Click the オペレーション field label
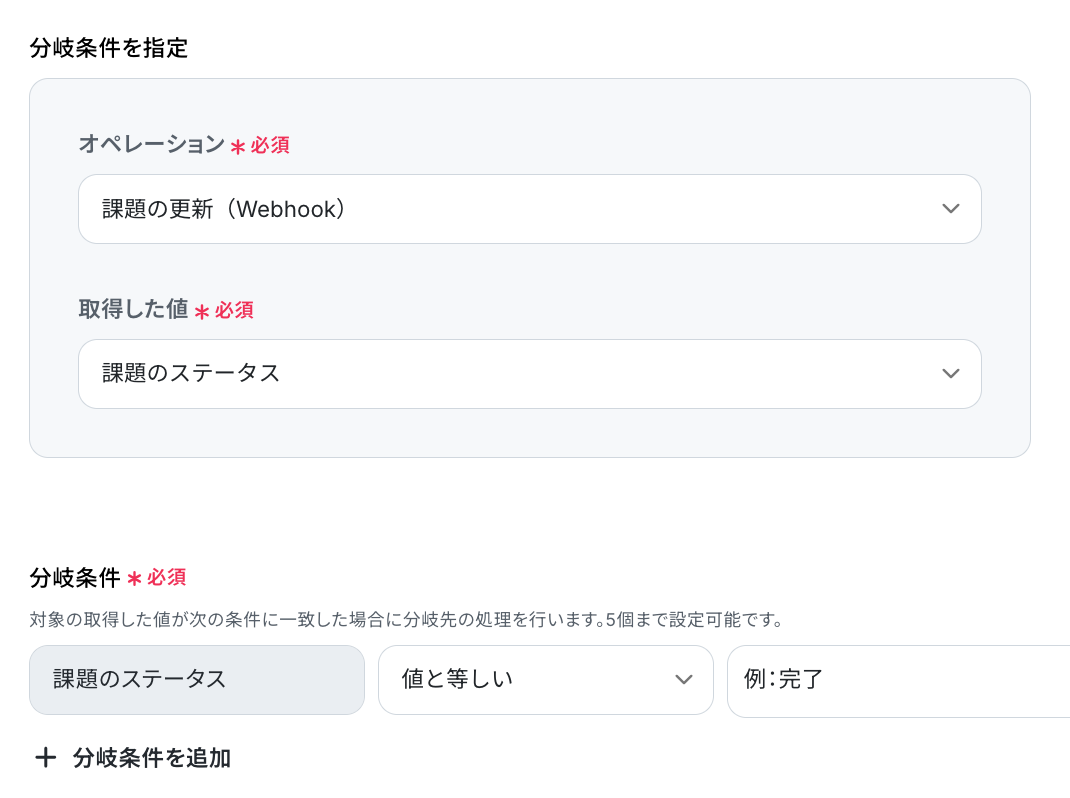The height and width of the screenshot is (798, 1070). [151, 144]
